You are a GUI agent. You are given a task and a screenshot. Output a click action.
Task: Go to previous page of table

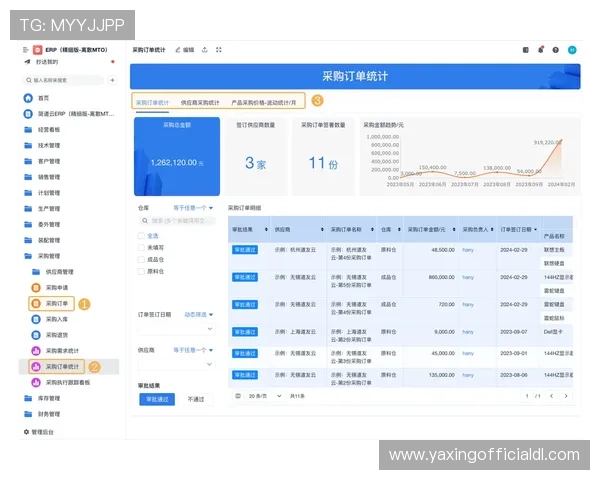[x=551, y=396]
